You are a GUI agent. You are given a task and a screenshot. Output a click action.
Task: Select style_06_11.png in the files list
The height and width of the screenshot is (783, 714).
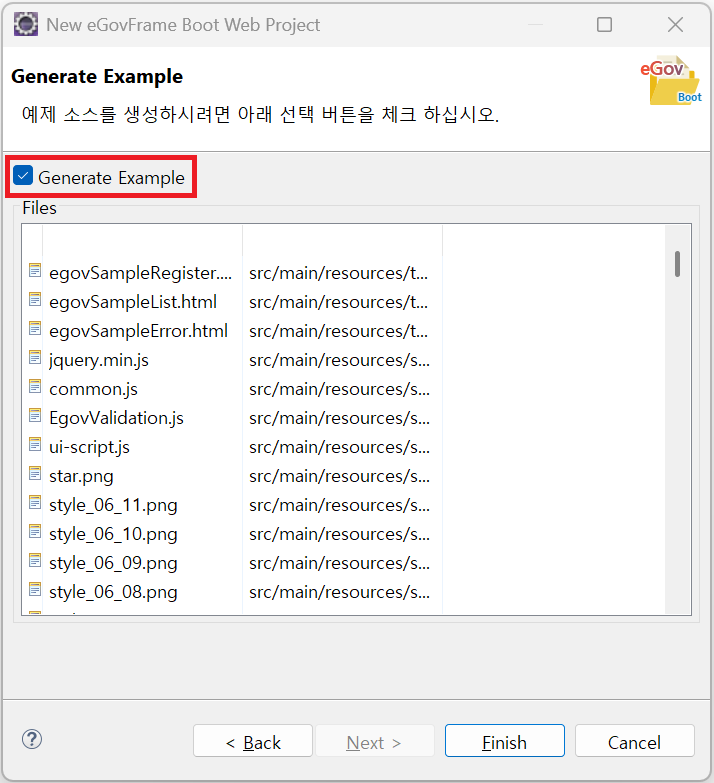click(x=113, y=505)
